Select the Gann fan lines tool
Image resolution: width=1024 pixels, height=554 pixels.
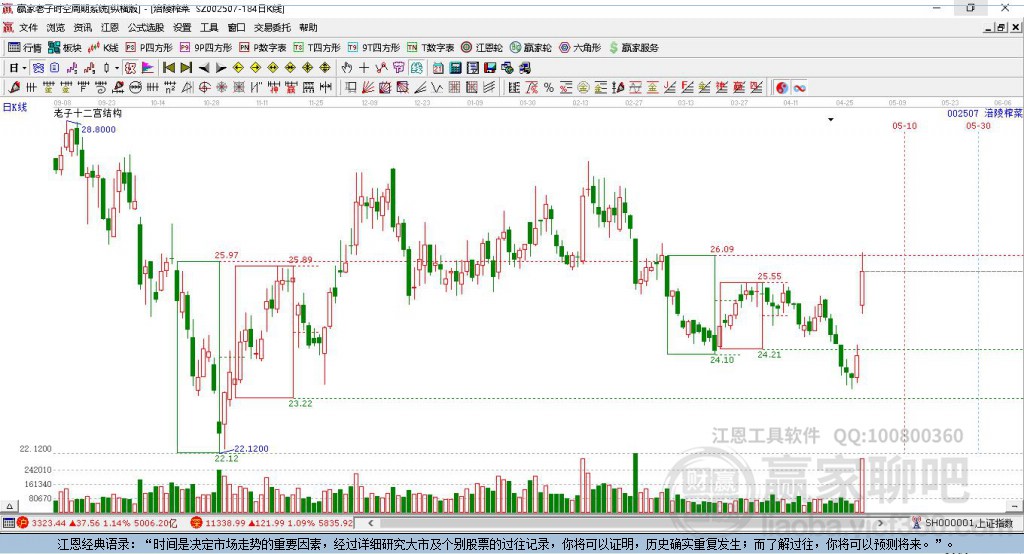[x=368, y=88]
